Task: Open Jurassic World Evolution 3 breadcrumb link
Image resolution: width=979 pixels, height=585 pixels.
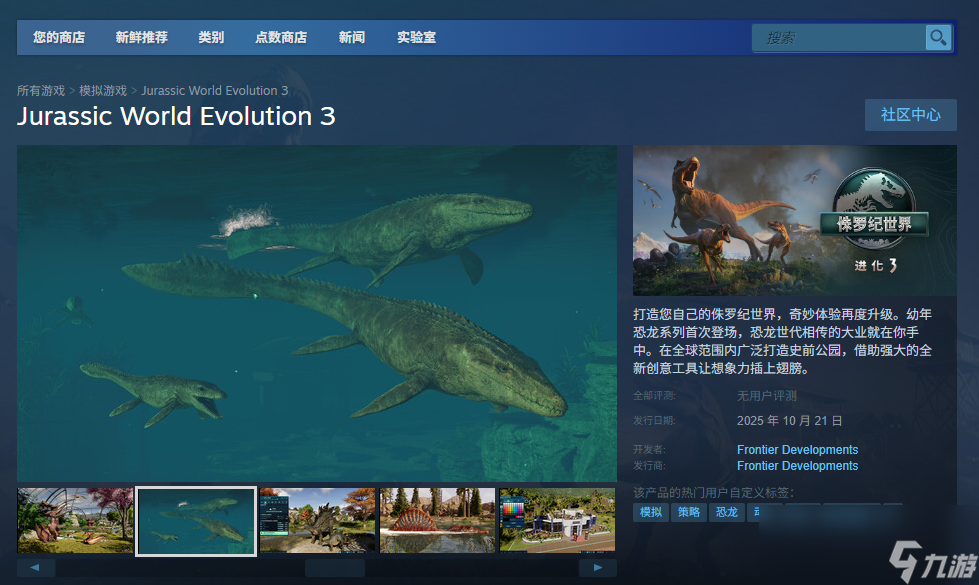Action: click(215, 91)
